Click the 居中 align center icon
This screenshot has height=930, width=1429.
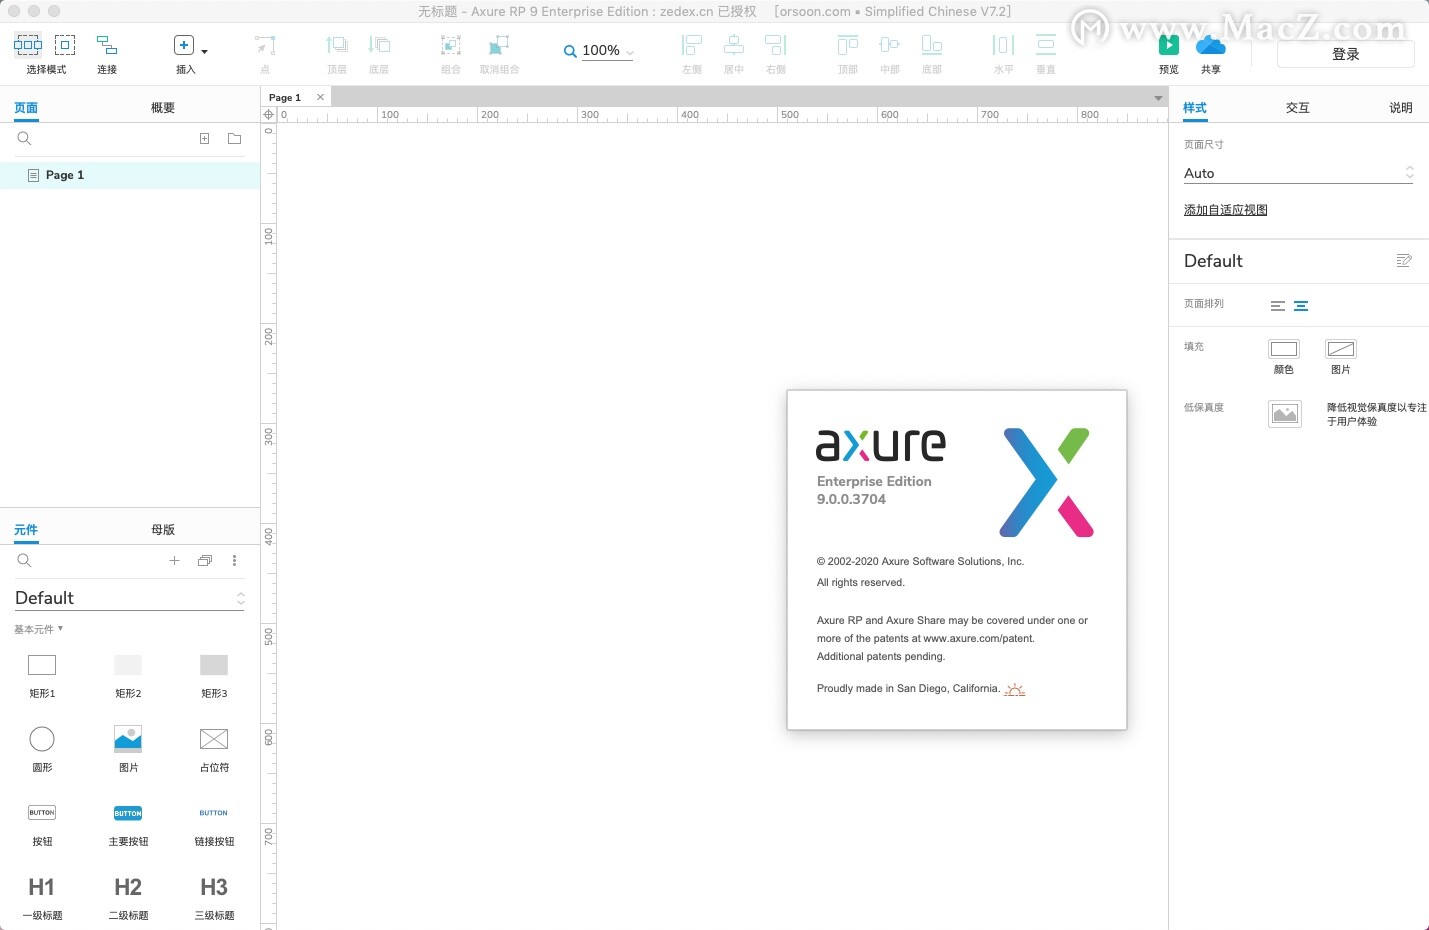point(734,45)
